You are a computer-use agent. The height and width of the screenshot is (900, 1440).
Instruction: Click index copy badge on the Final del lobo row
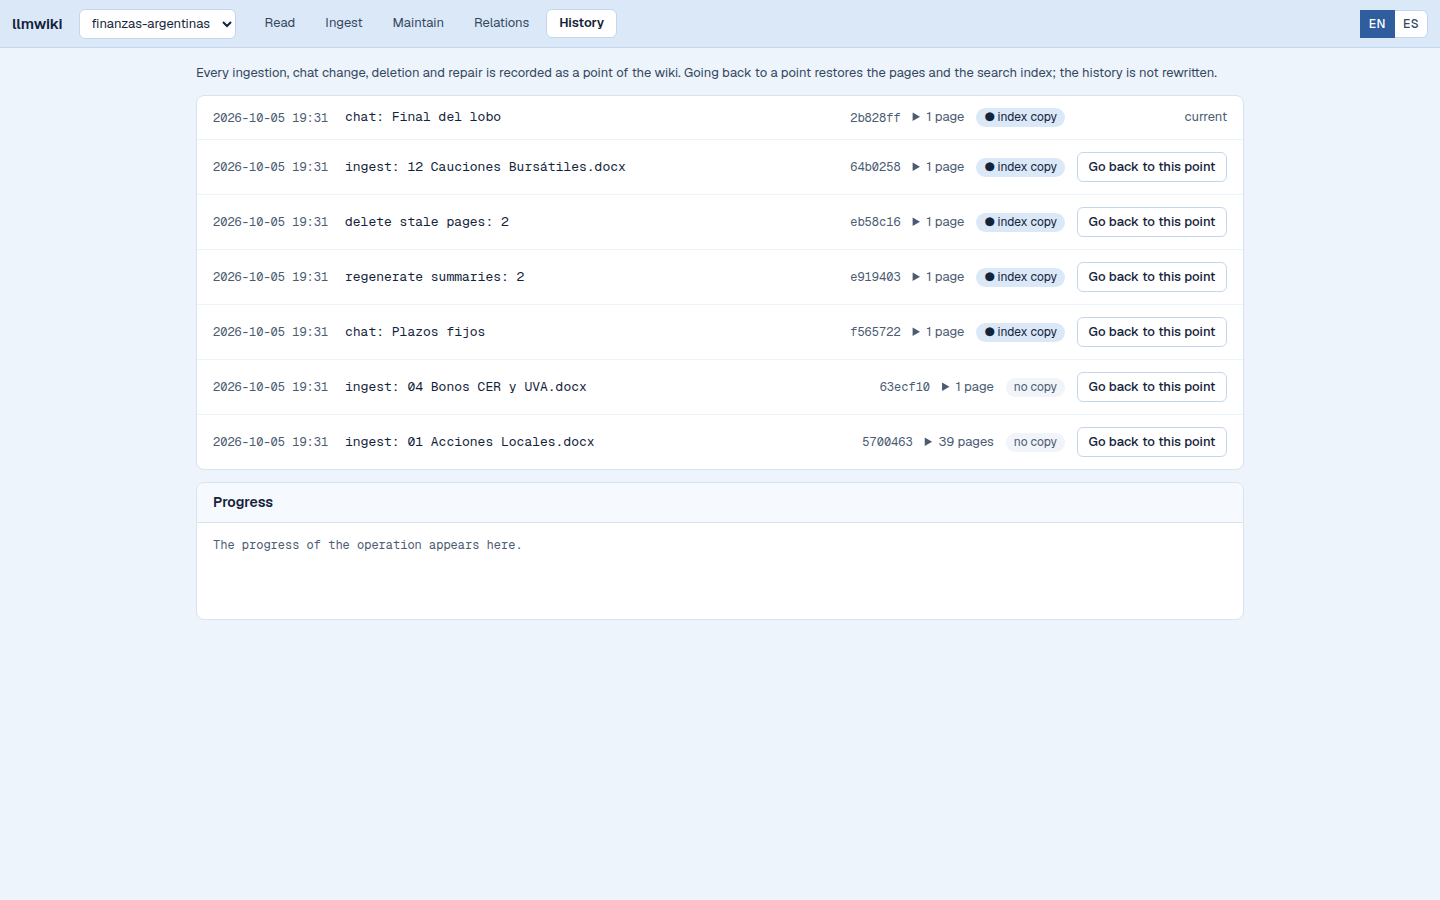tap(1020, 117)
